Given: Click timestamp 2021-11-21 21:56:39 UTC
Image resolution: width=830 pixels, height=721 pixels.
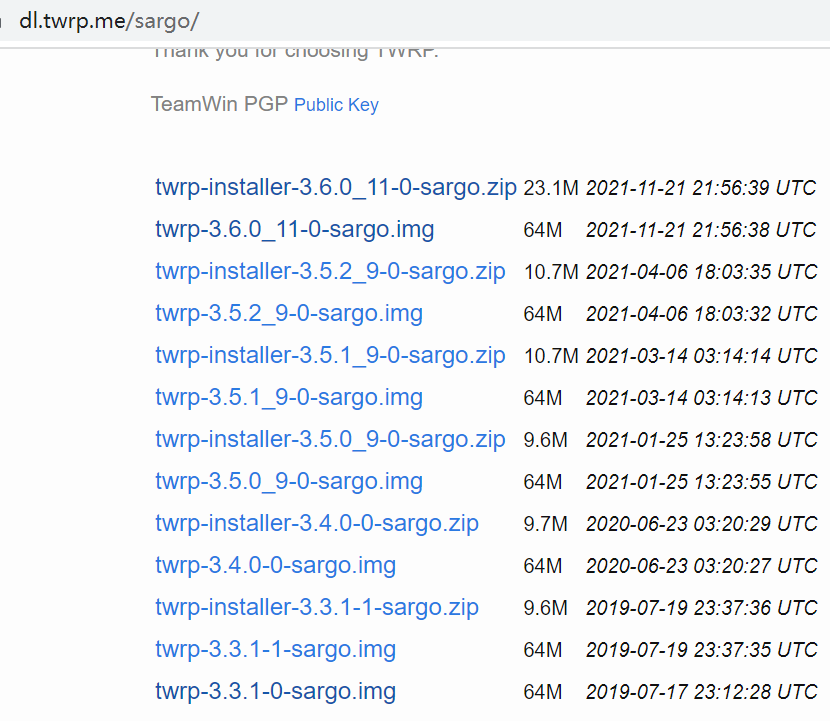Looking at the screenshot, I should pos(701,188).
